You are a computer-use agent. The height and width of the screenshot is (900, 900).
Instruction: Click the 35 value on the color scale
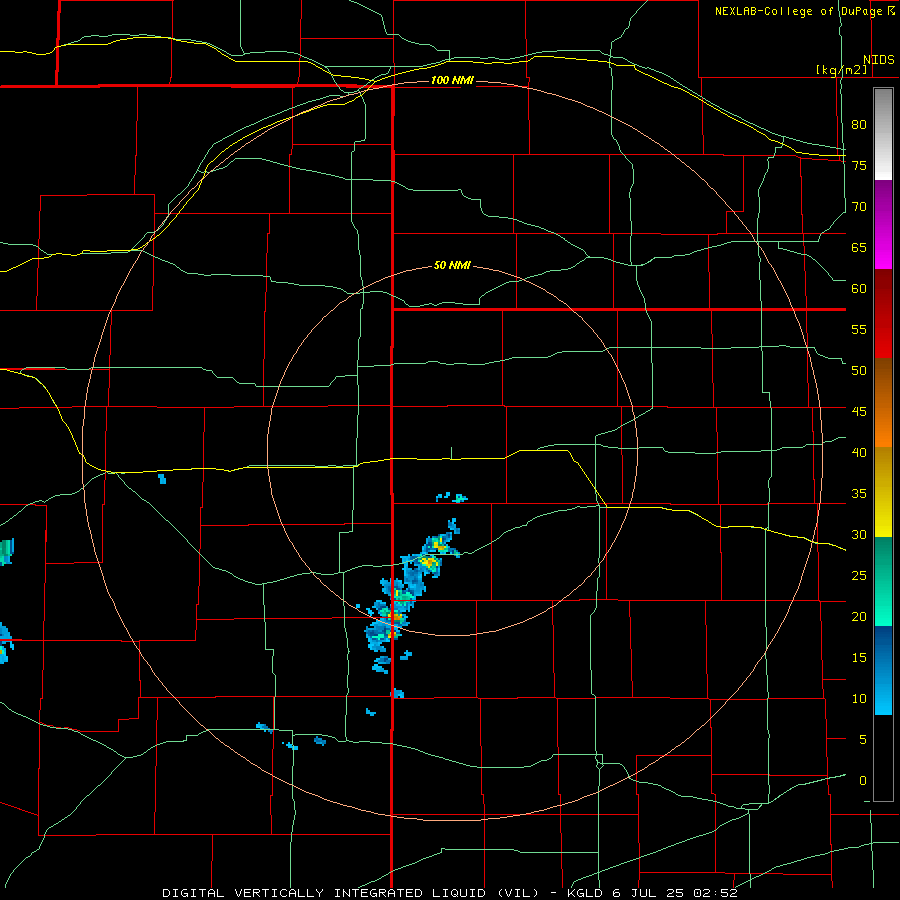point(859,494)
